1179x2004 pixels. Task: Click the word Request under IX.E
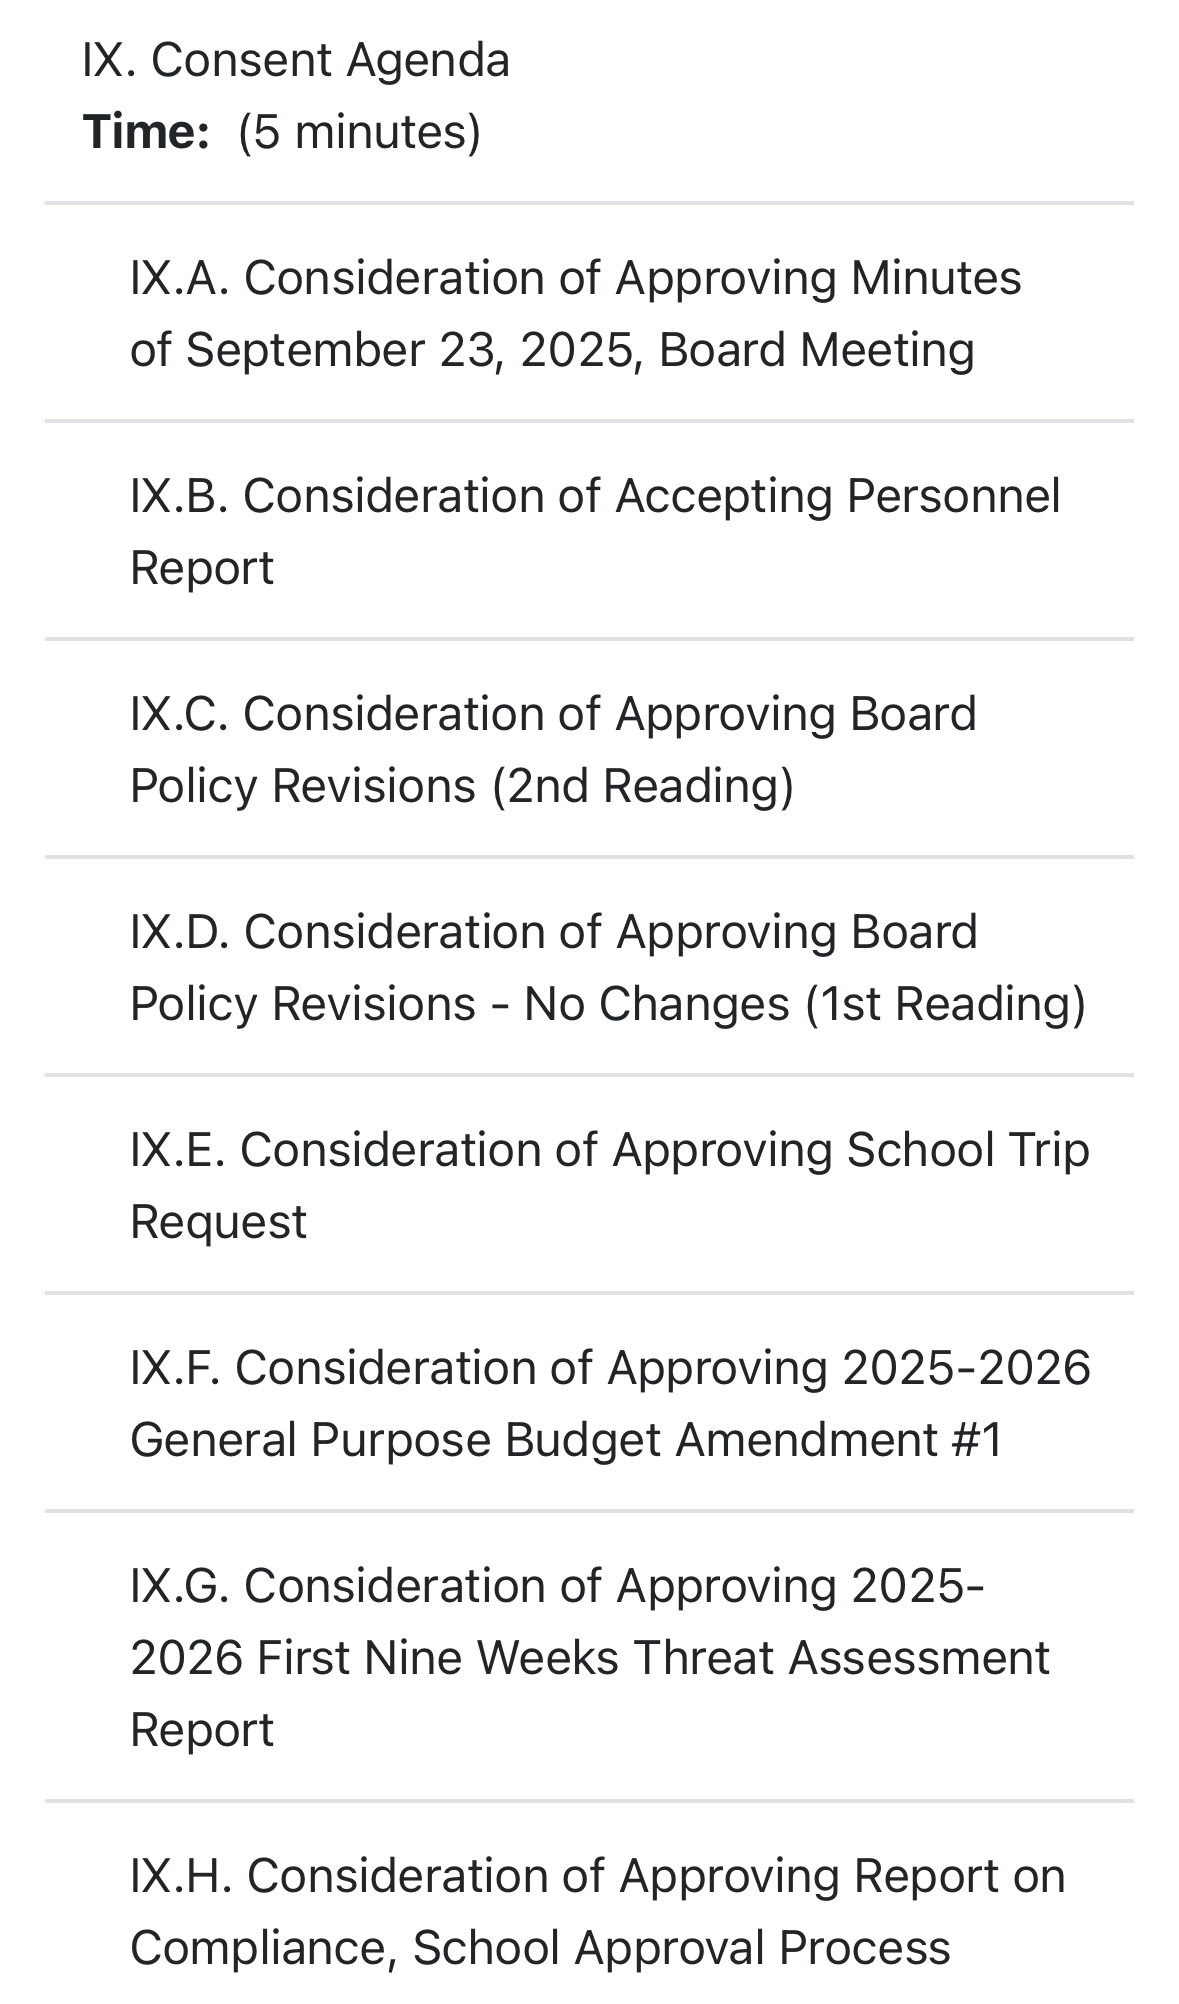pyautogui.click(x=218, y=1222)
